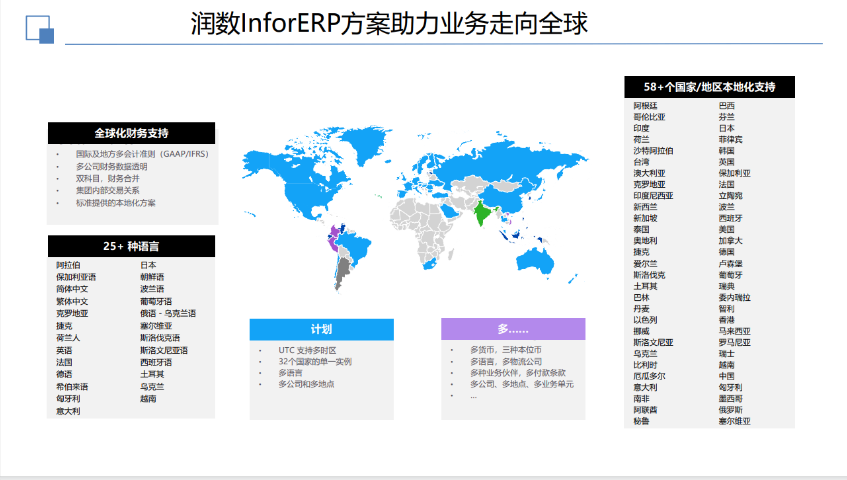Click 塞尔维亚 at the country list bottom
The width and height of the screenshot is (847, 480).
point(736,422)
